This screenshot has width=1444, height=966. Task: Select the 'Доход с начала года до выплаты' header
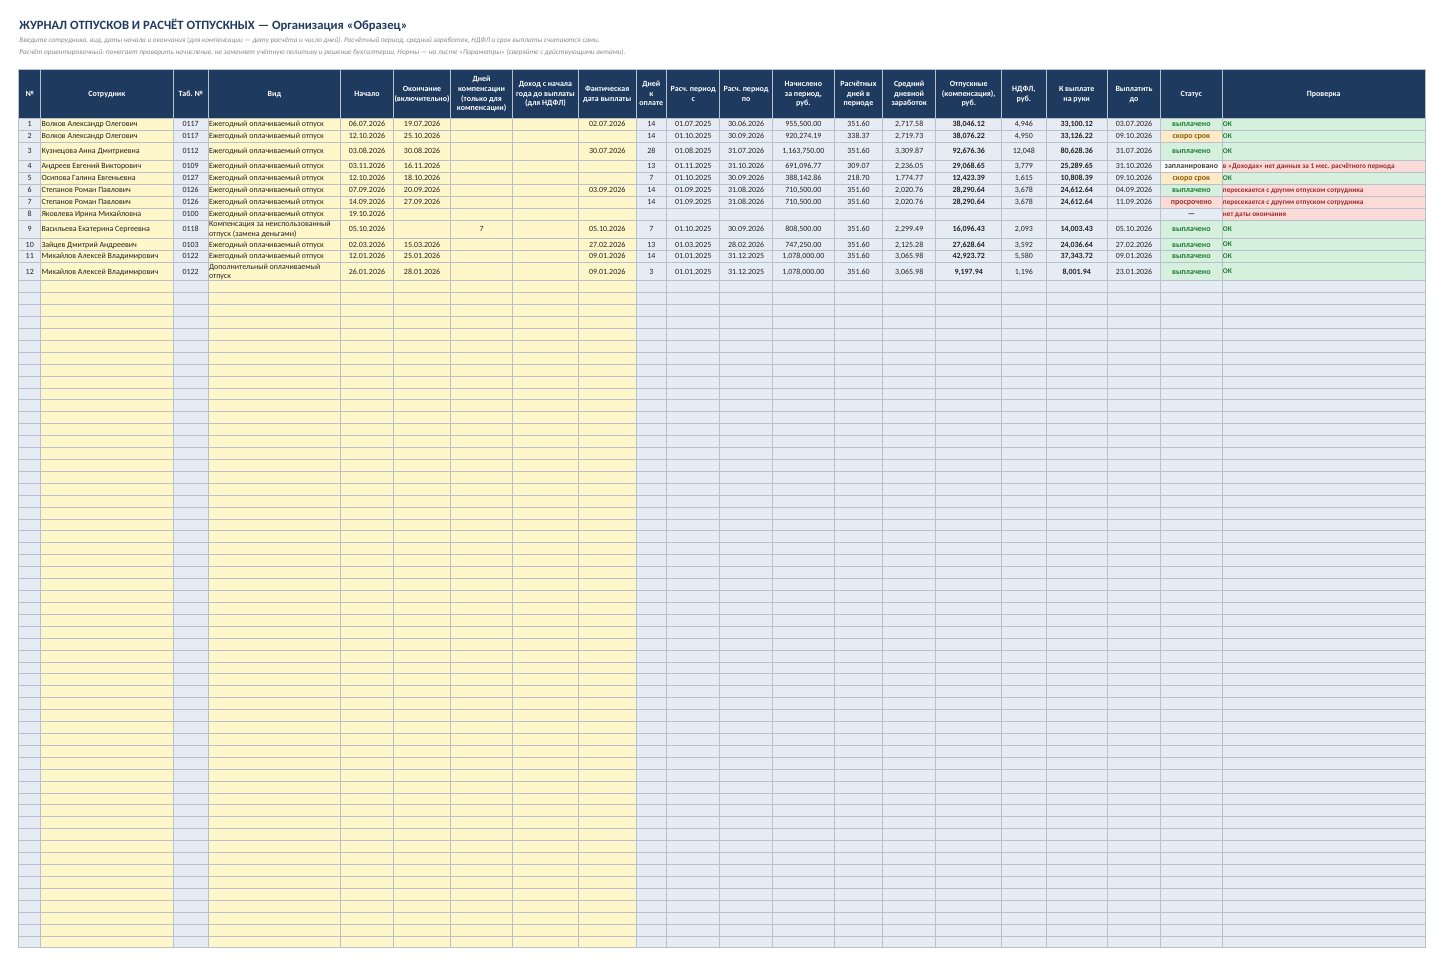tap(545, 93)
